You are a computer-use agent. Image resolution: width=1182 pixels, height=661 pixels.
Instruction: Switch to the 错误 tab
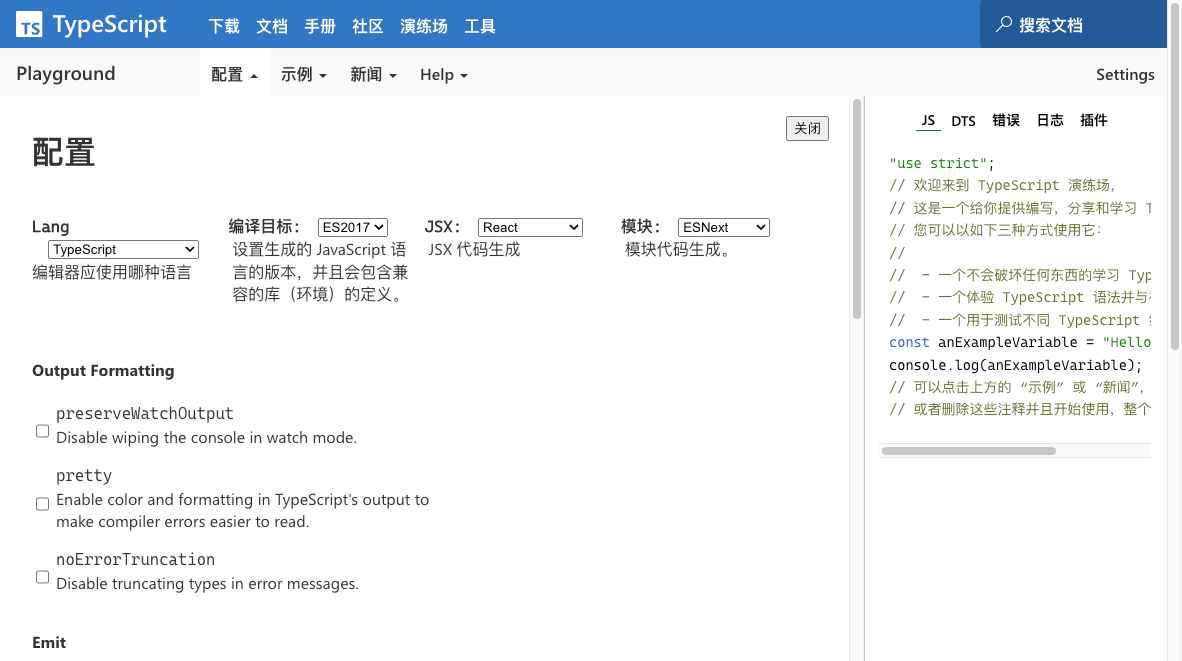1006,121
